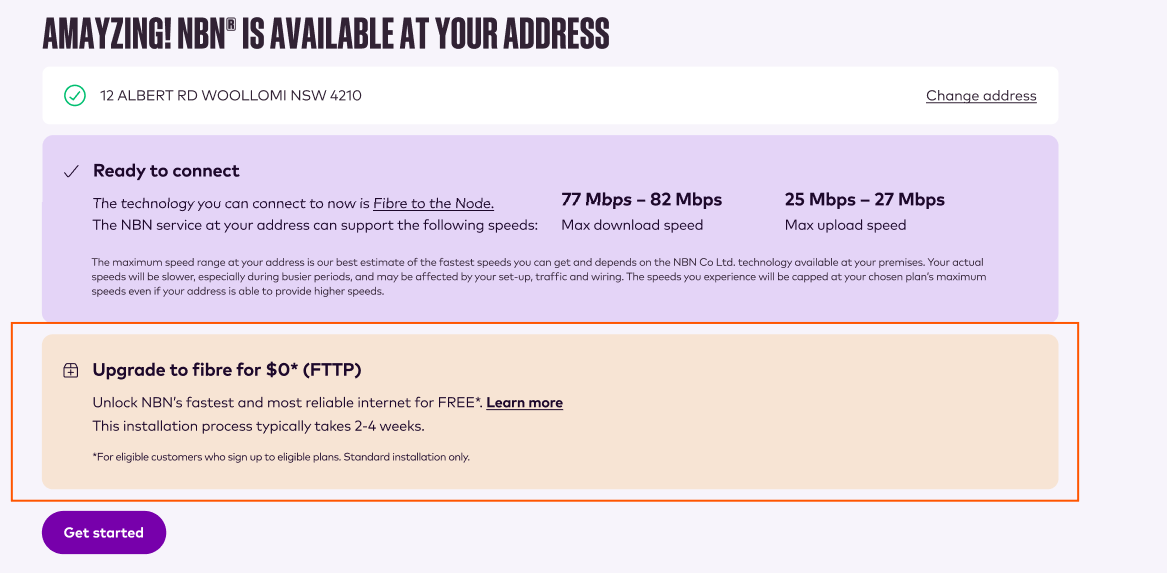The image size is (1167, 573).
Task: Click the Get started button
Action: click(103, 533)
